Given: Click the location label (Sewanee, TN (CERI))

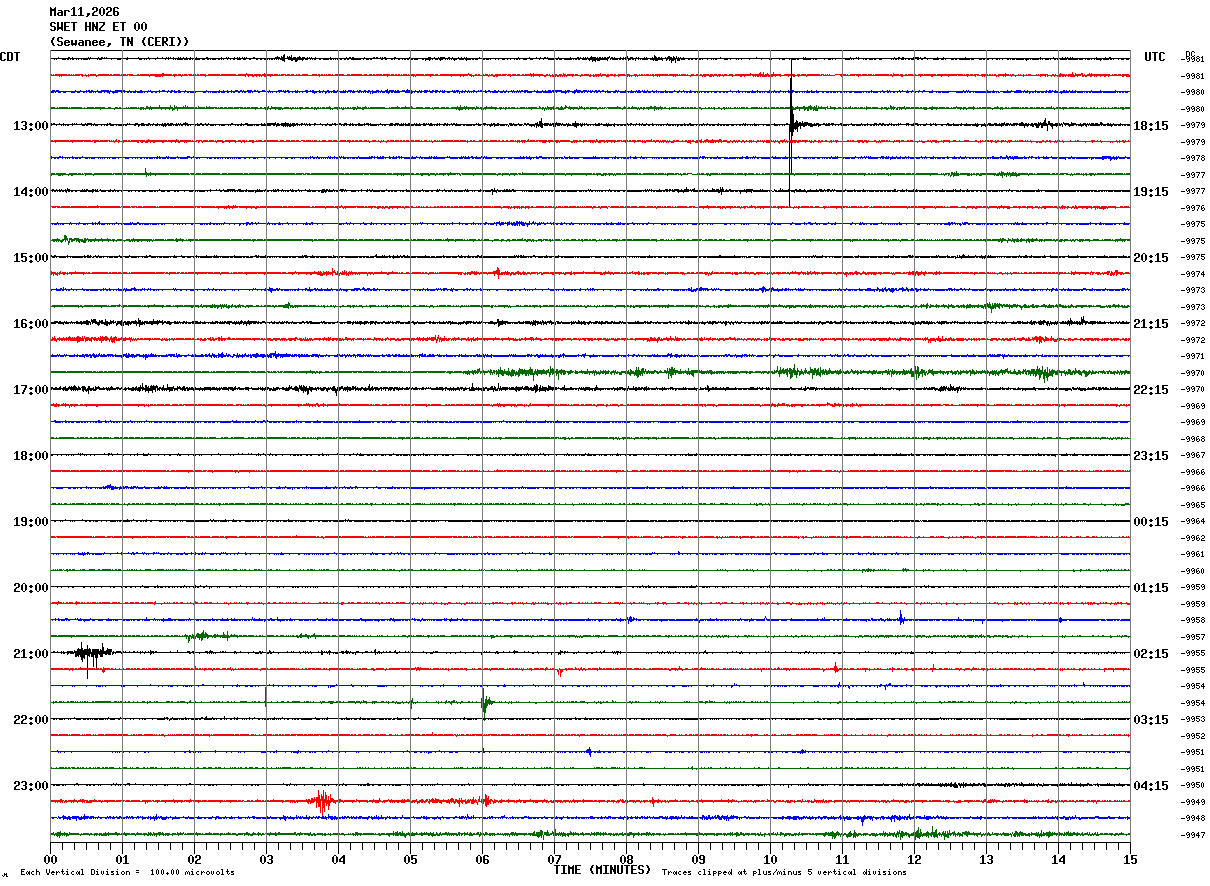Looking at the screenshot, I should (x=119, y=42).
